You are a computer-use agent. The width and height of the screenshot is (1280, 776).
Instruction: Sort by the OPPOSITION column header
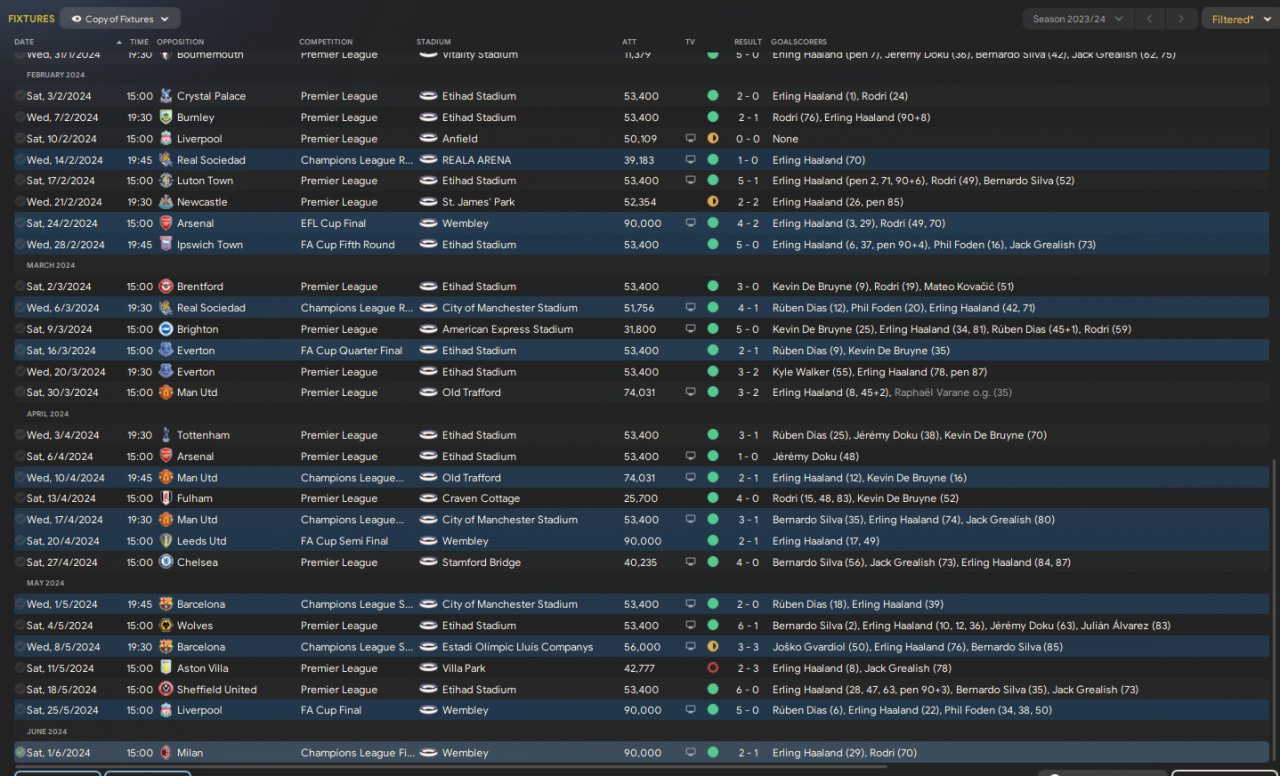[x=180, y=42]
